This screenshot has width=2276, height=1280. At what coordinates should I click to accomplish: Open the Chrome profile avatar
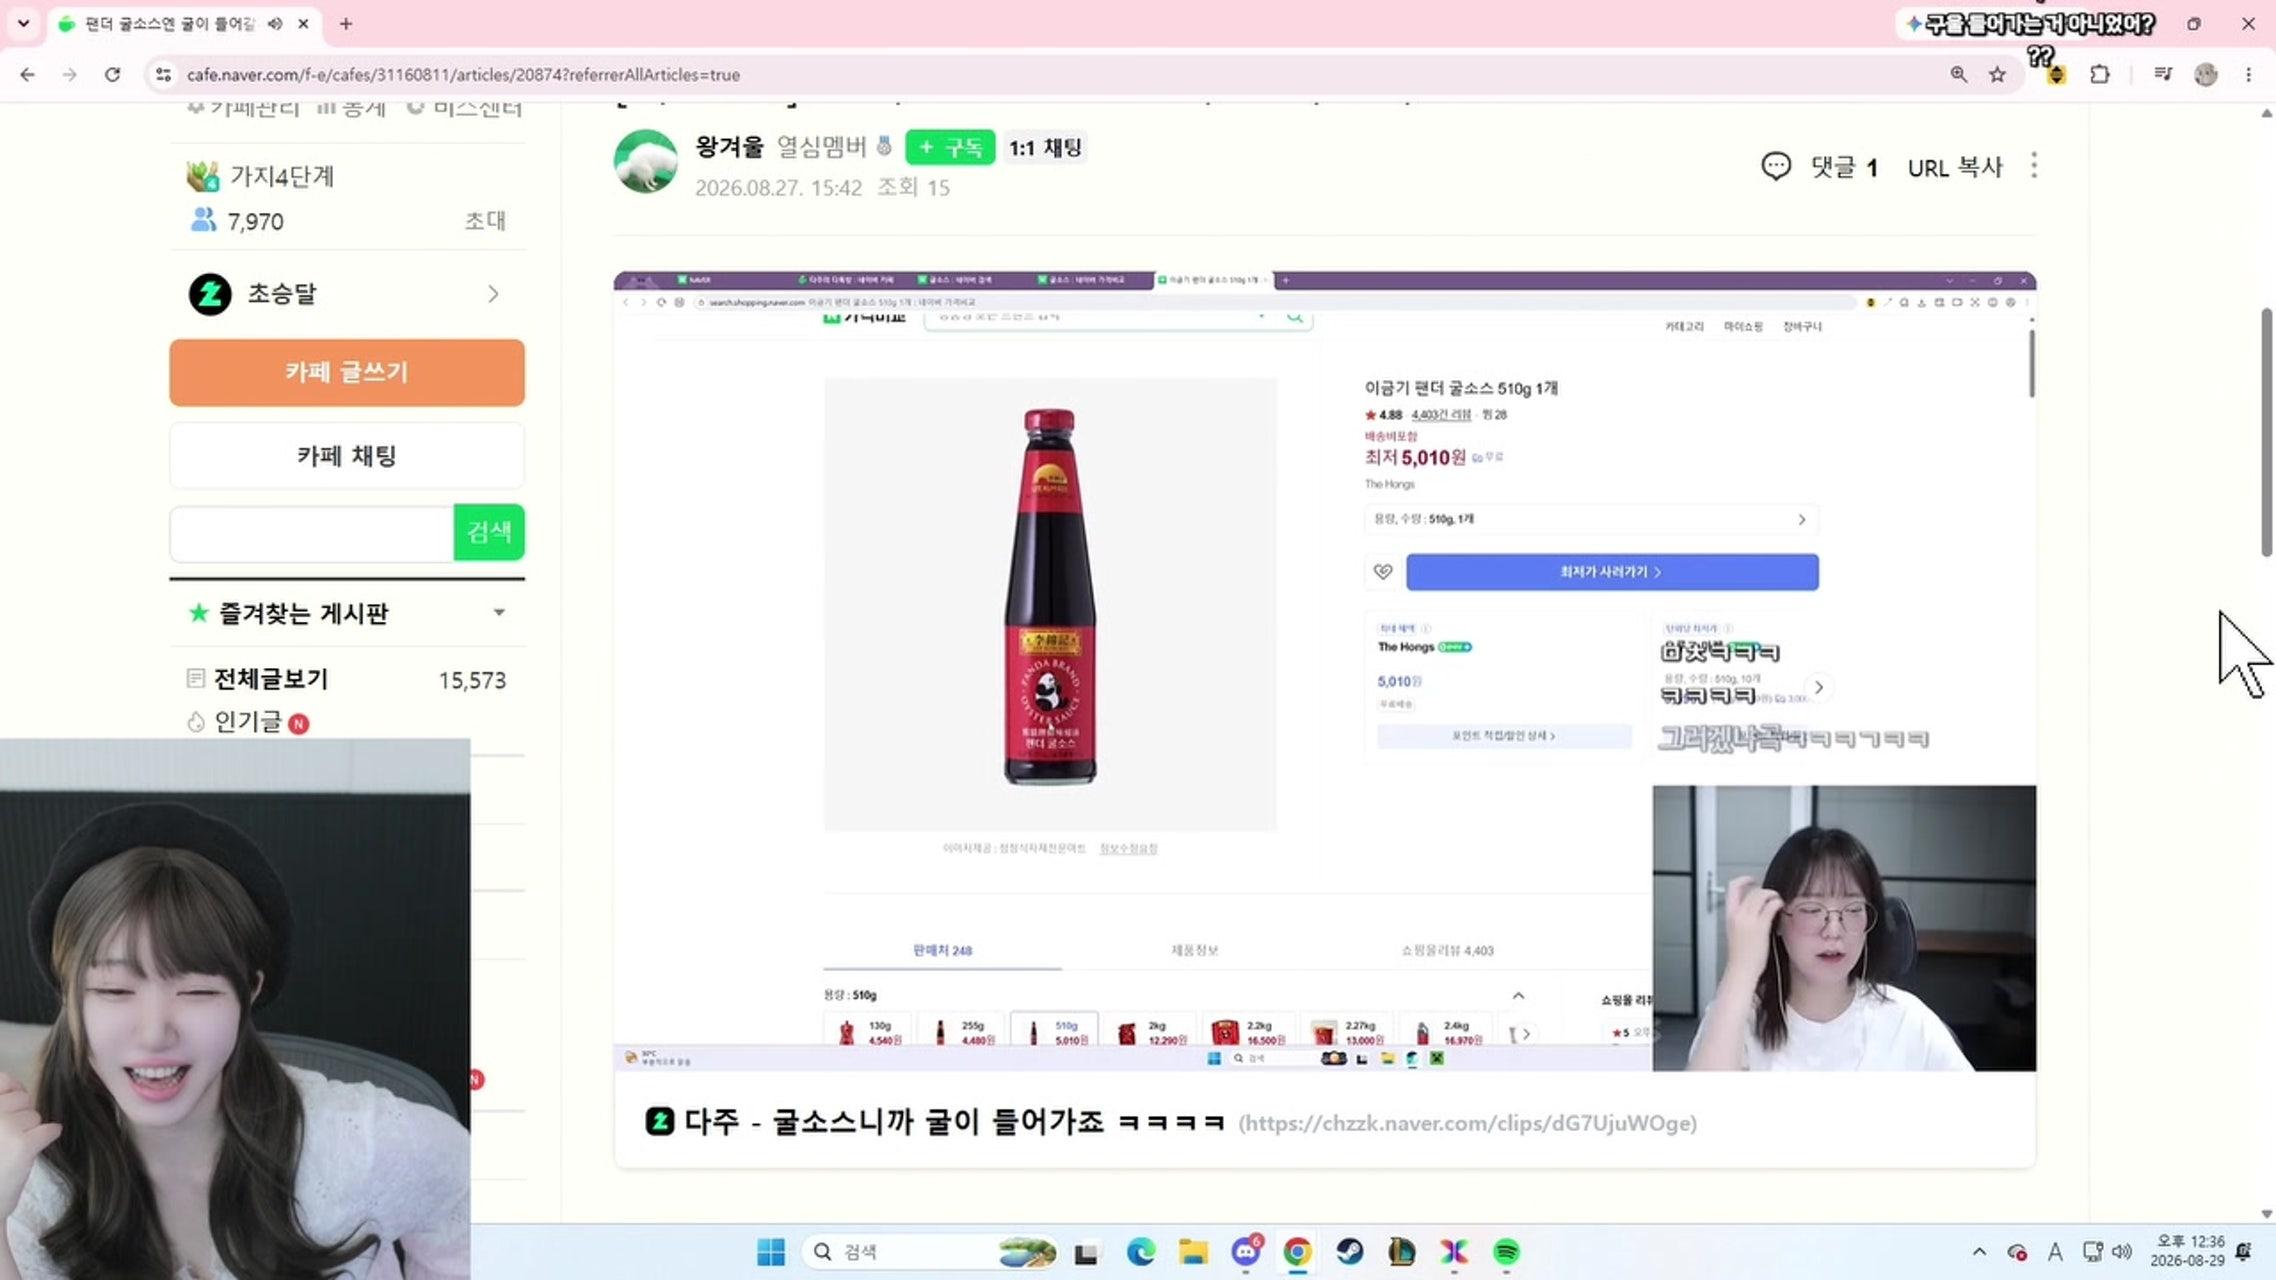pyautogui.click(x=2206, y=75)
